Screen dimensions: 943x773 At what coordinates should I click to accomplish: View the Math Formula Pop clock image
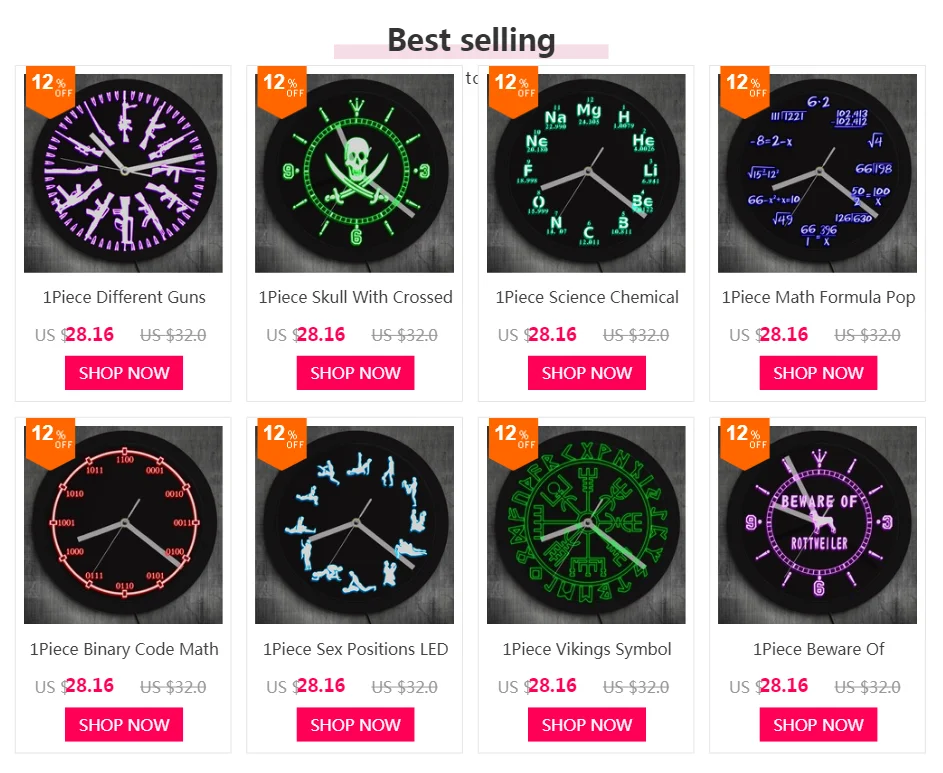[x=818, y=173]
